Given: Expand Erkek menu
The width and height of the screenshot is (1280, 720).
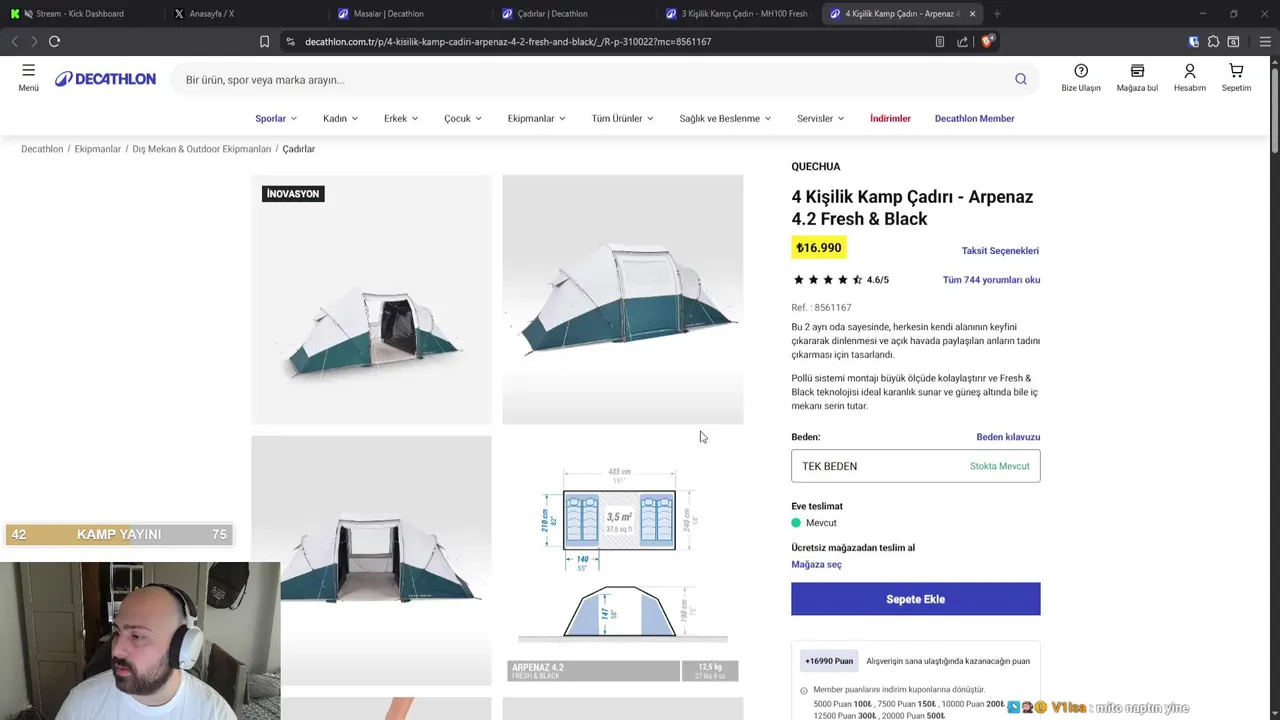Looking at the screenshot, I should click(401, 118).
